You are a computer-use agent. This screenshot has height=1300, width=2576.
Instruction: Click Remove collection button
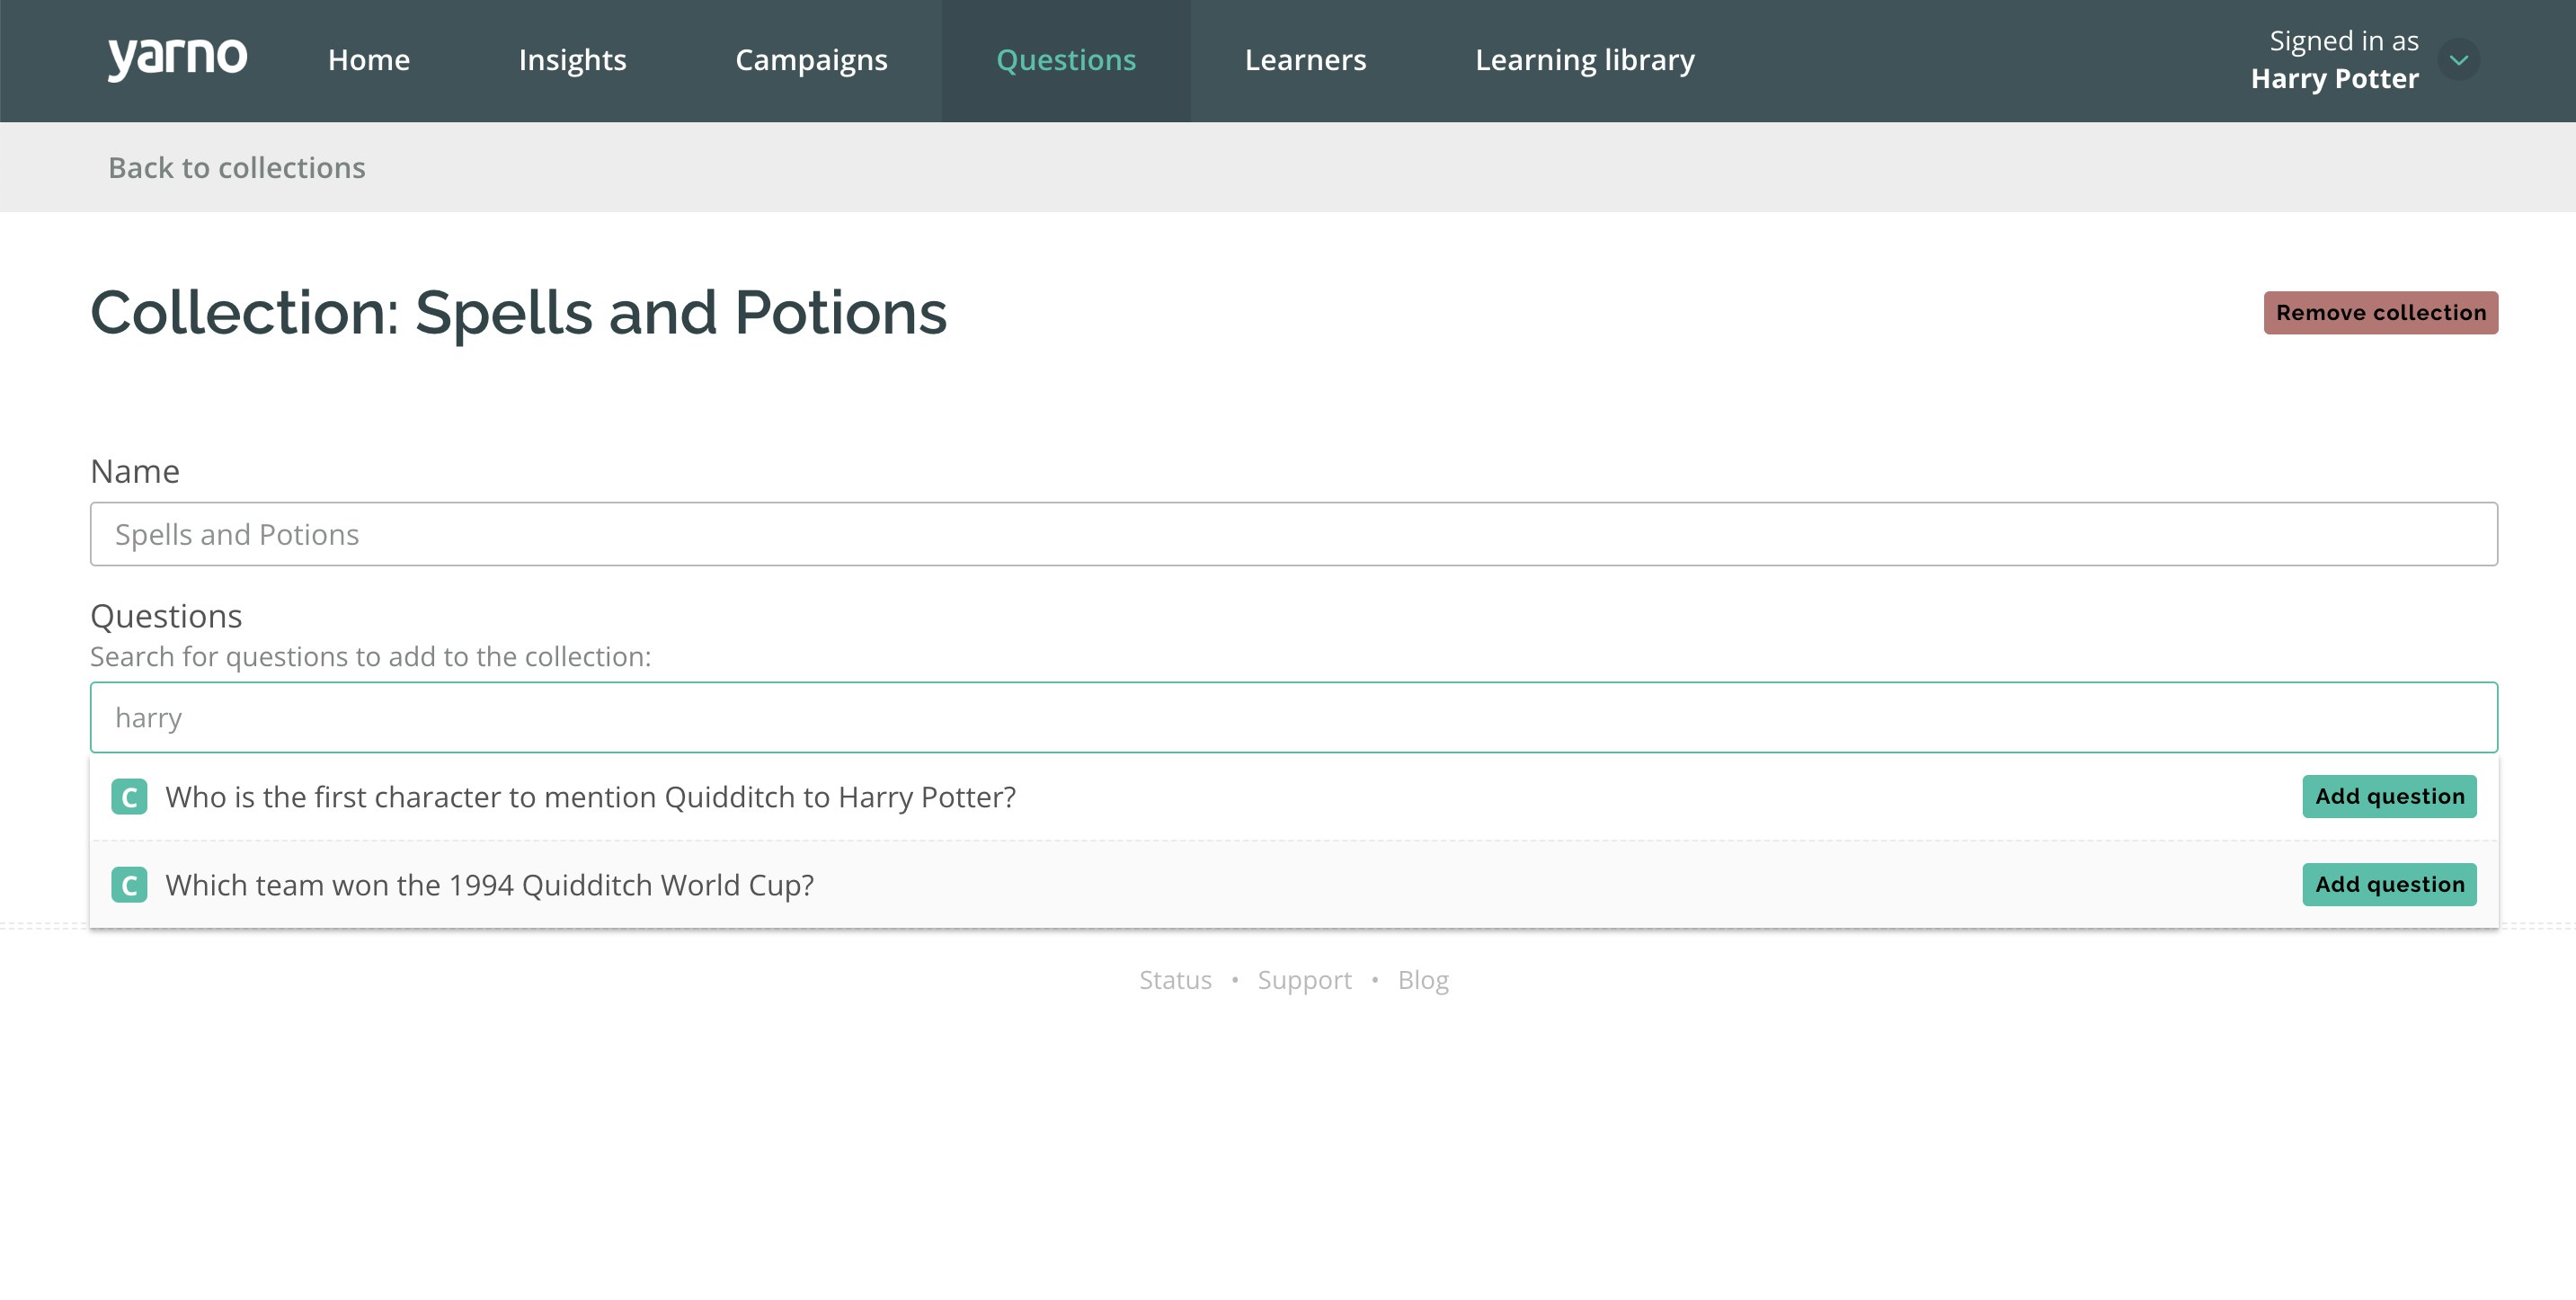2380,312
